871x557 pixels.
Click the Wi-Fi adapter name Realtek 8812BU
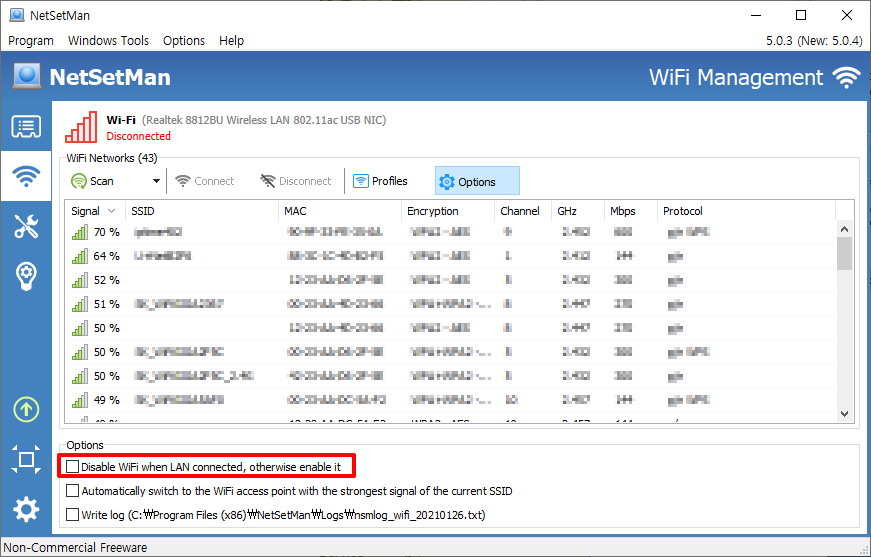click(x=264, y=120)
